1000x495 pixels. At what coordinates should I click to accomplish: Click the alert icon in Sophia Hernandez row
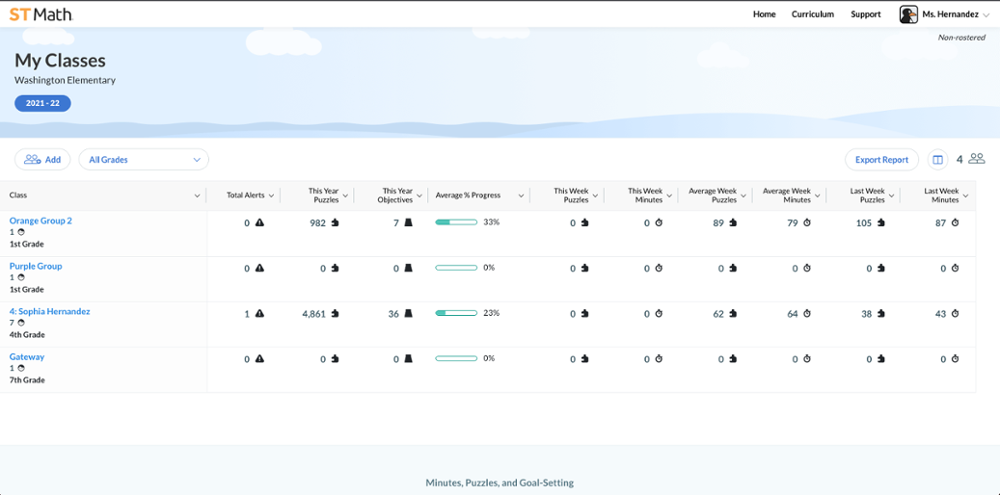[x=260, y=314]
